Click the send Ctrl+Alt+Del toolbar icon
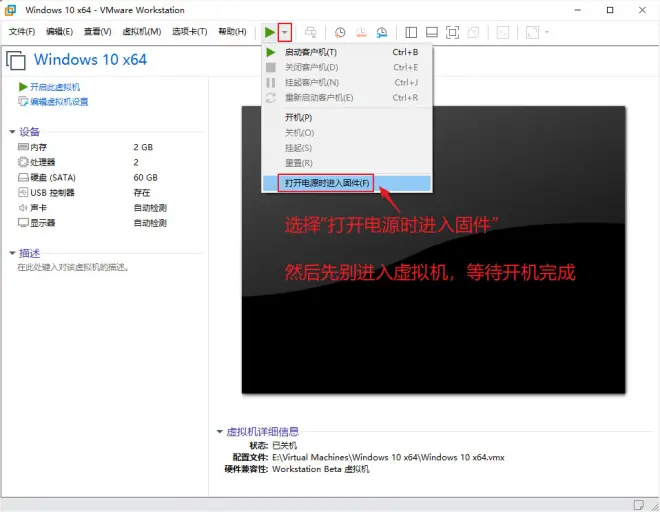The height and width of the screenshot is (512, 660). pyautogui.click(x=311, y=32)
